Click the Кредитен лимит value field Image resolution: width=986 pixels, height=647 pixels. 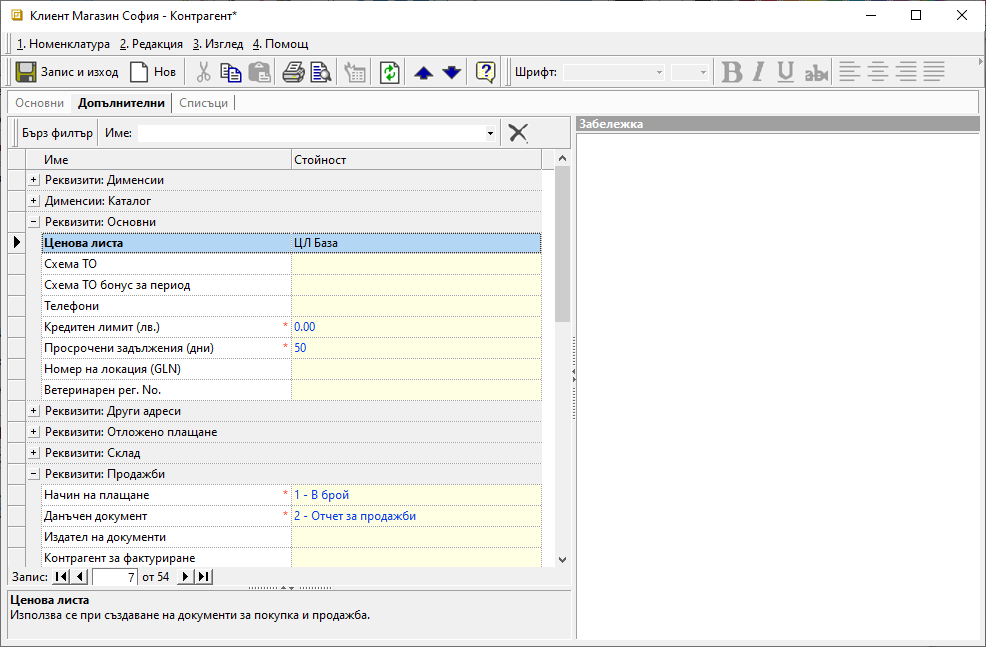click(416, 327)
